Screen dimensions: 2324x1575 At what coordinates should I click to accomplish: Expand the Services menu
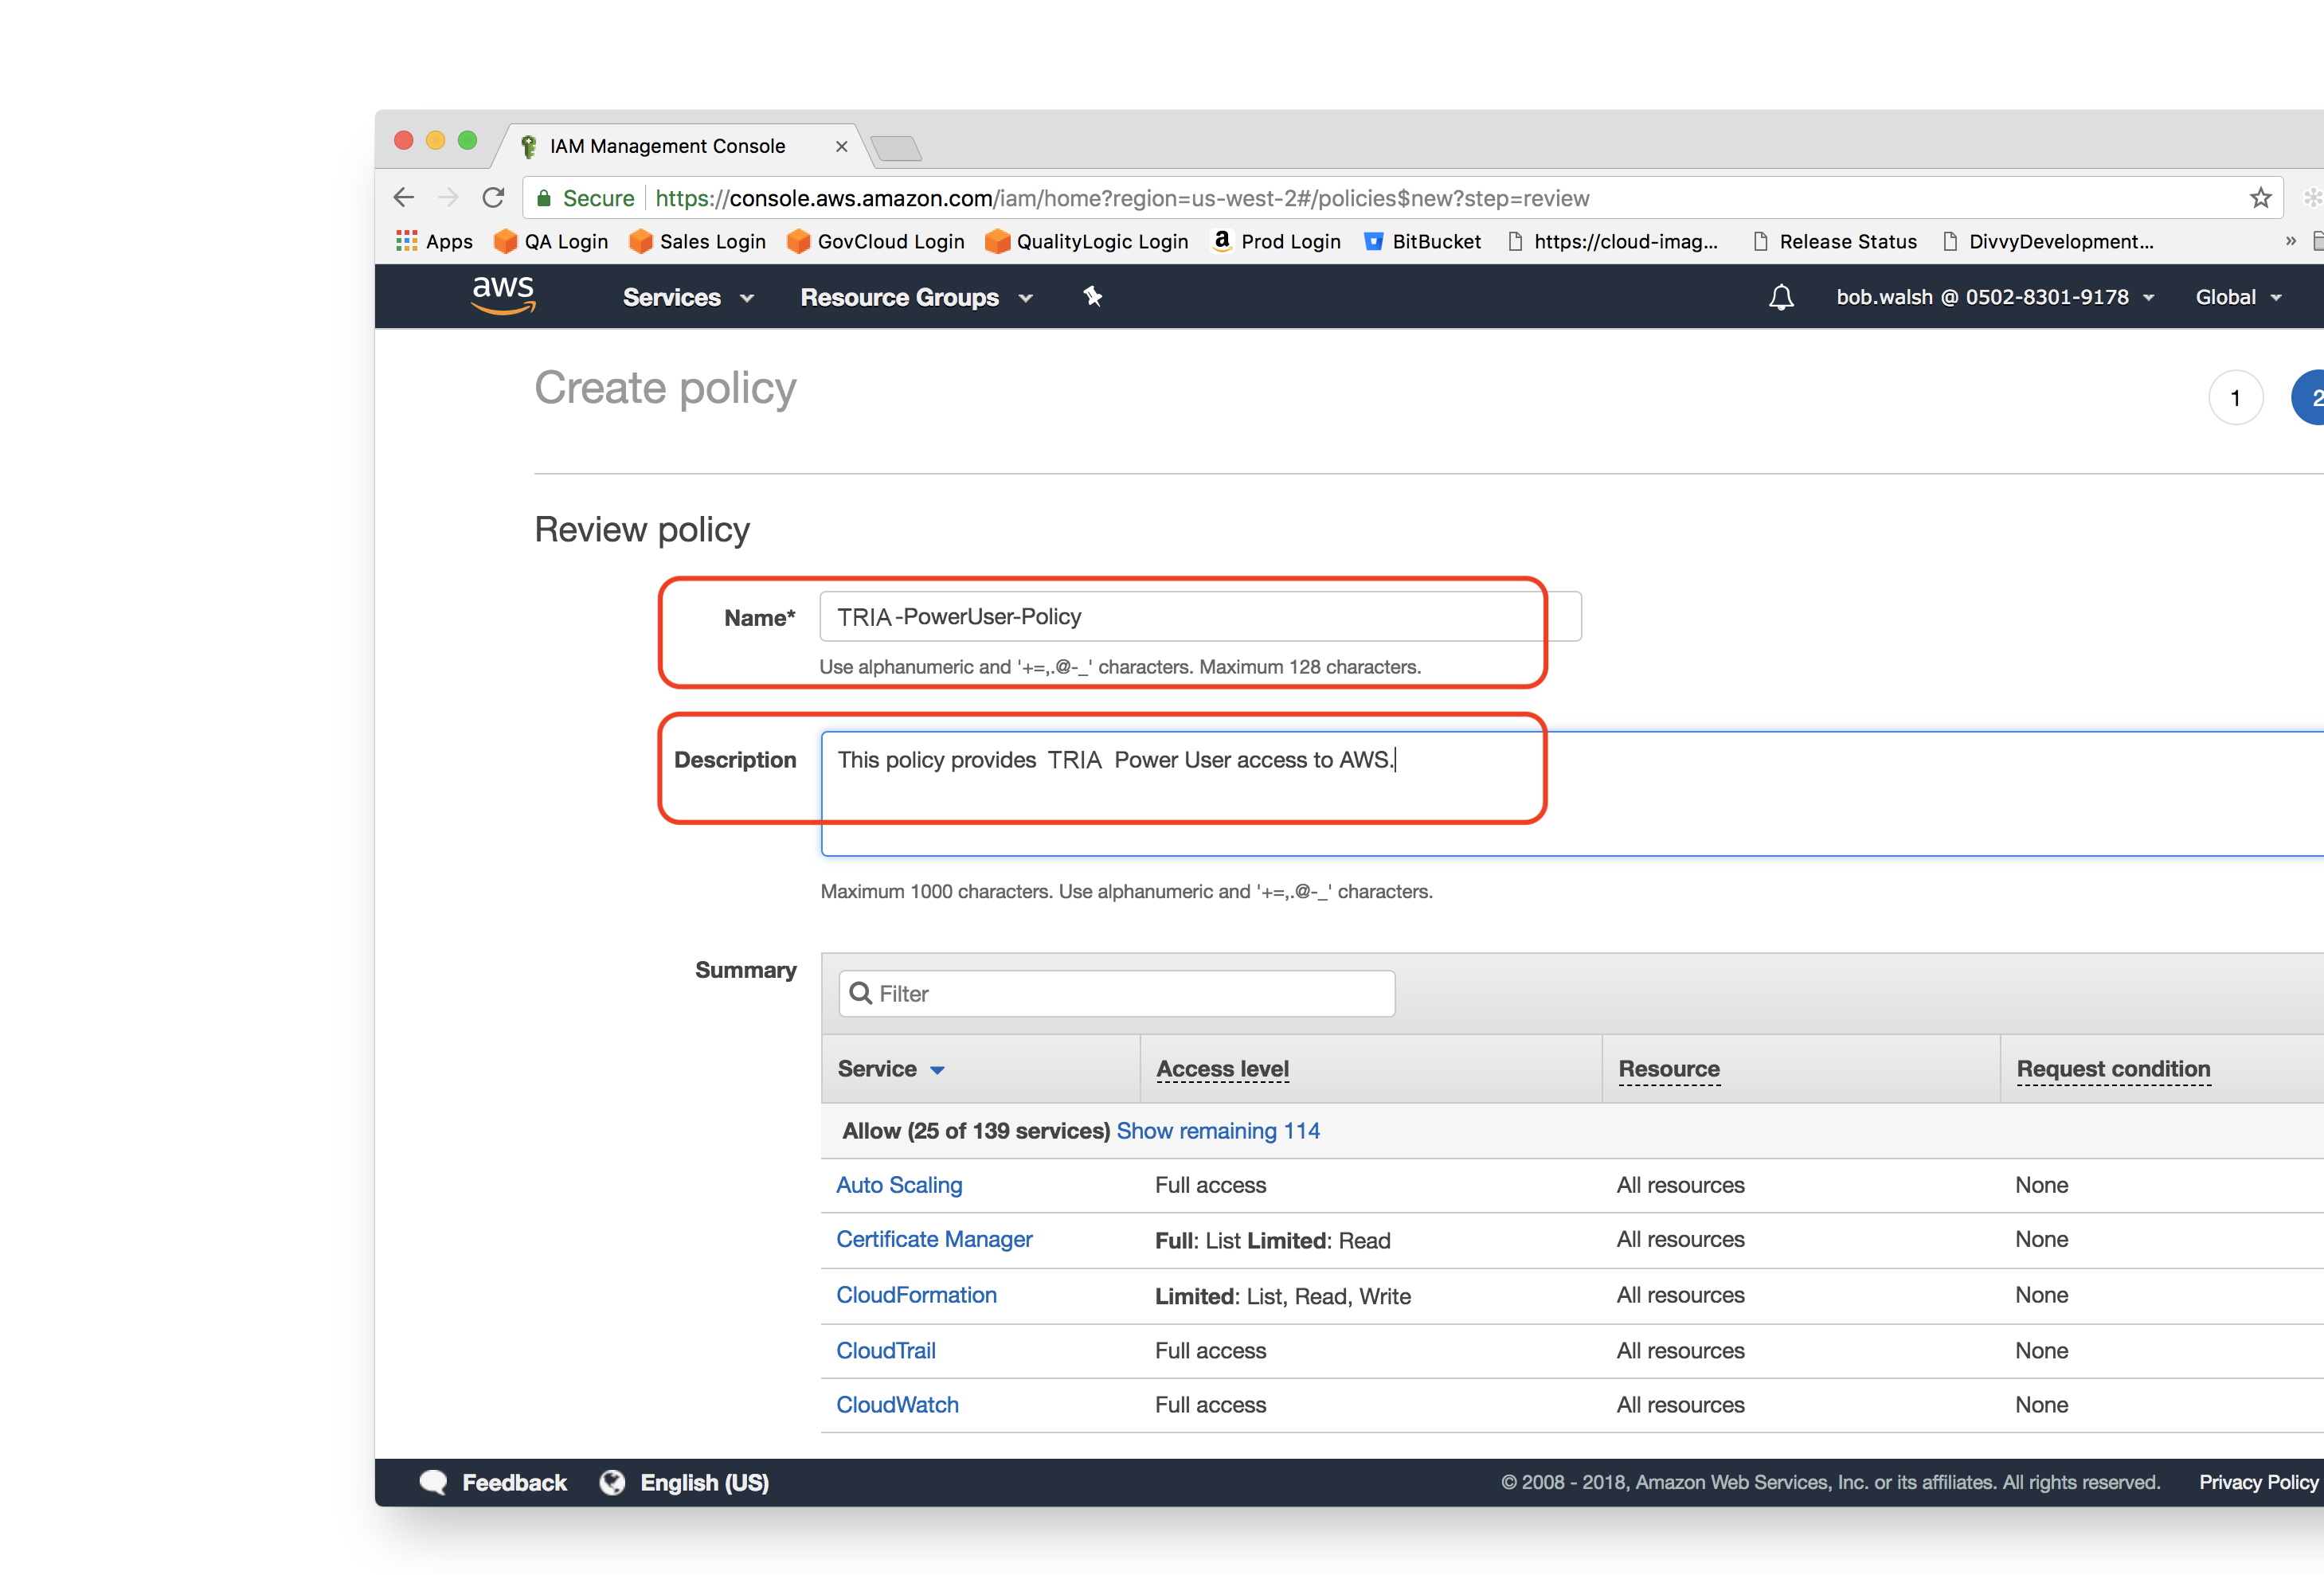(x=688, y=297)
